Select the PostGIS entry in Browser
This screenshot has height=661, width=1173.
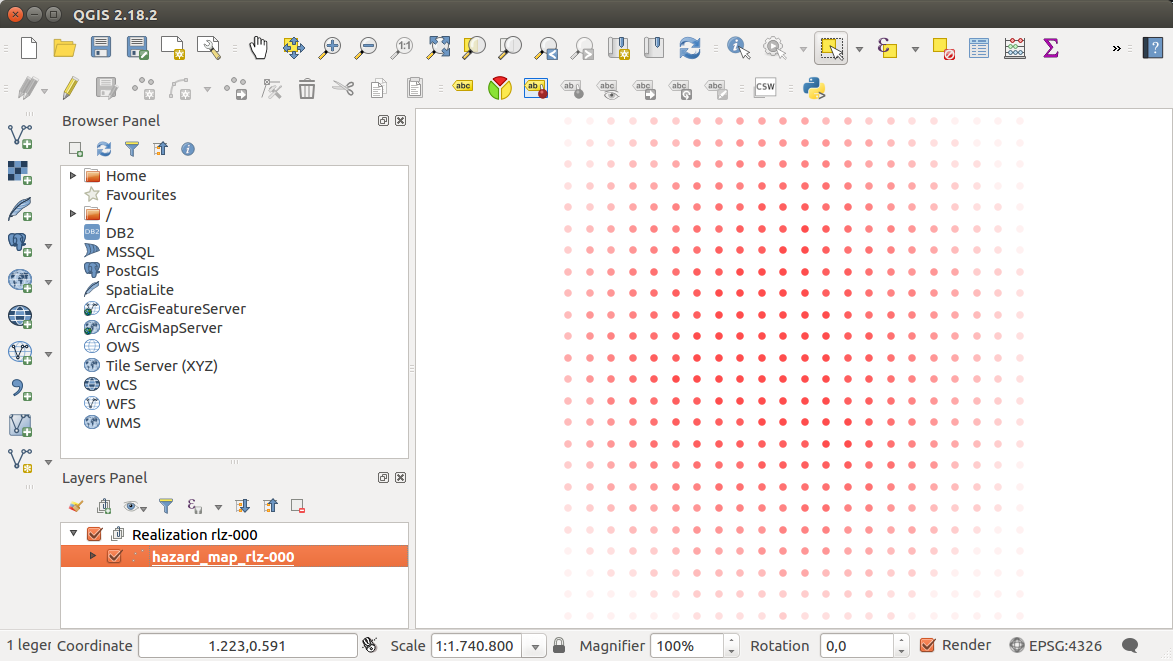tap(132, 271)
